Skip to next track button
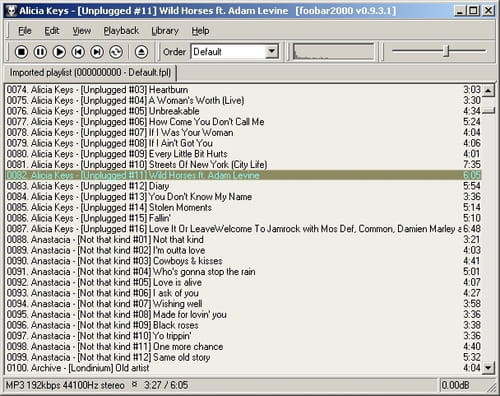Image resolution: width=500 pixels, height=396 pixels. pos(97,52)
